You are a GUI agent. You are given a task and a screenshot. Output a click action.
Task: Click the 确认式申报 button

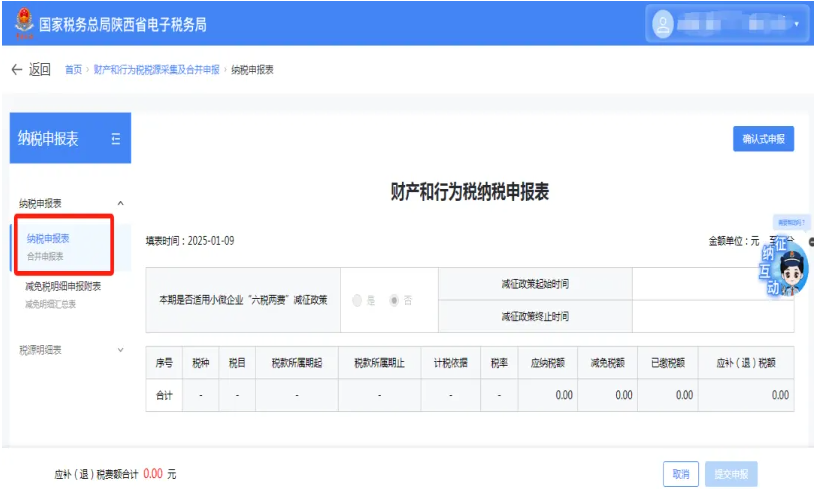[763, 140]
